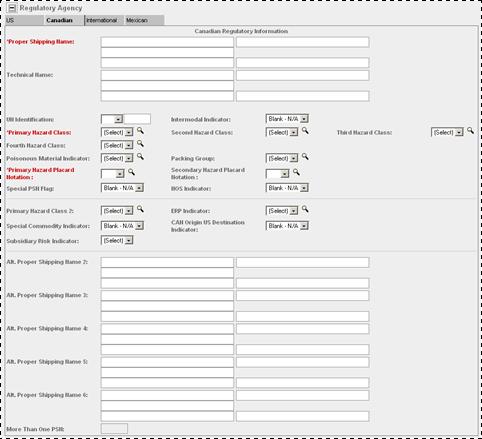Open the BOS Indicator dropdown
This screenshot has height=439, width=482.
coord(287,188)
